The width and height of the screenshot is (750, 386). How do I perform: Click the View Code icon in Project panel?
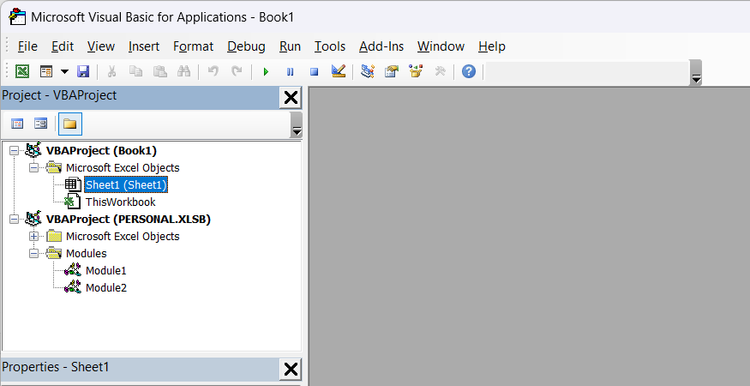(17, 124)
